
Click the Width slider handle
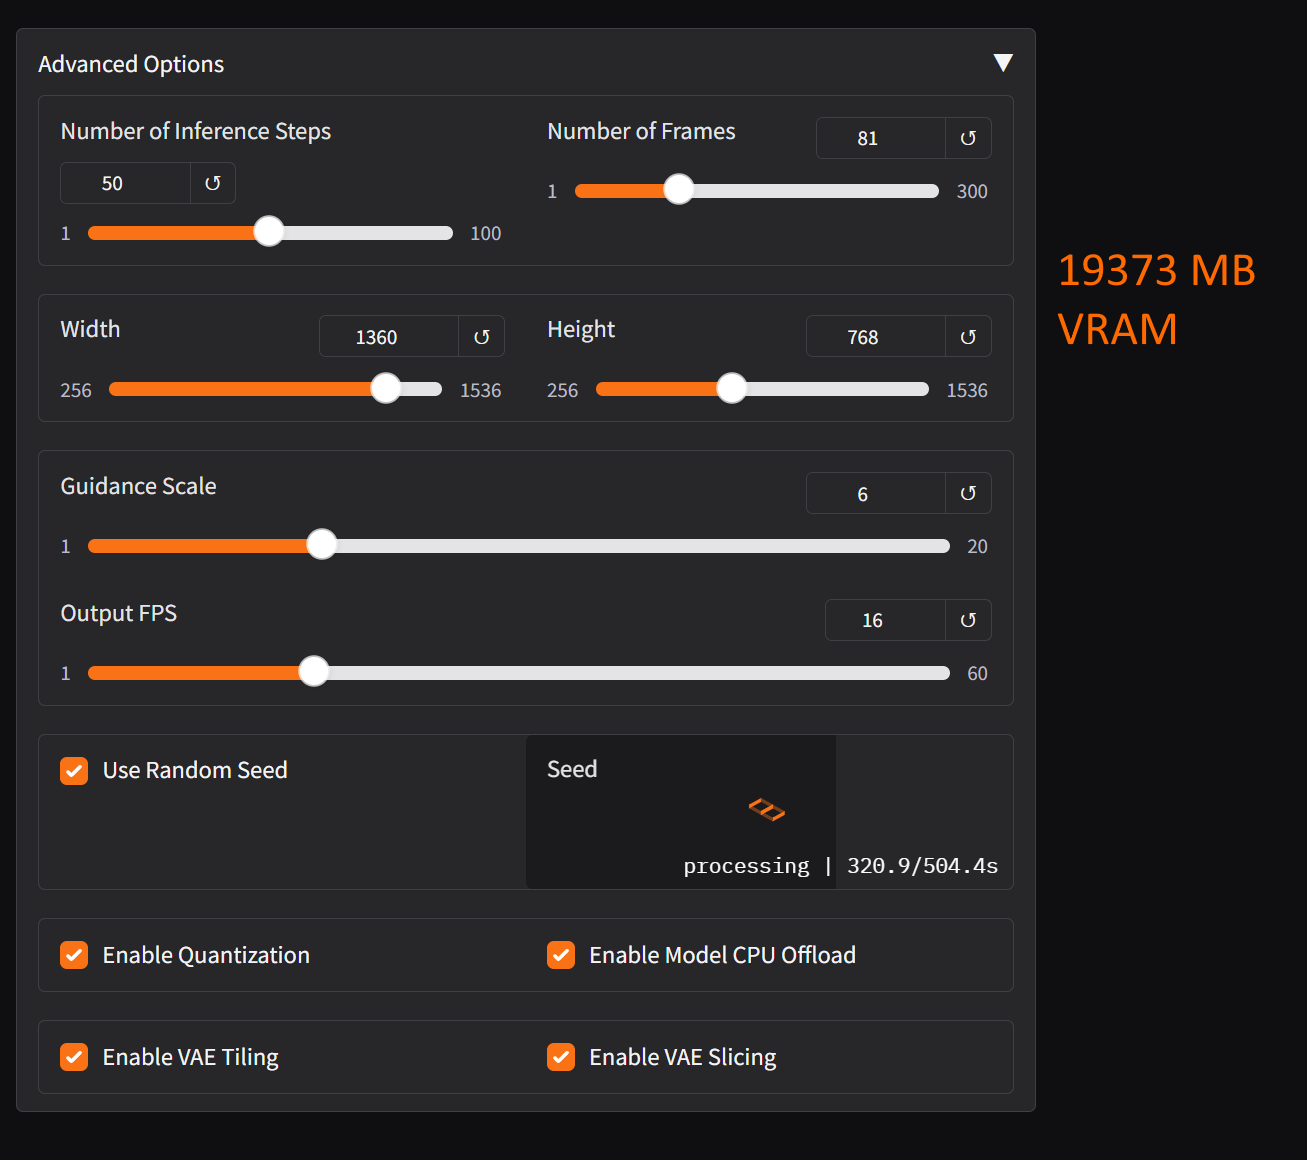tap(386, 388)
